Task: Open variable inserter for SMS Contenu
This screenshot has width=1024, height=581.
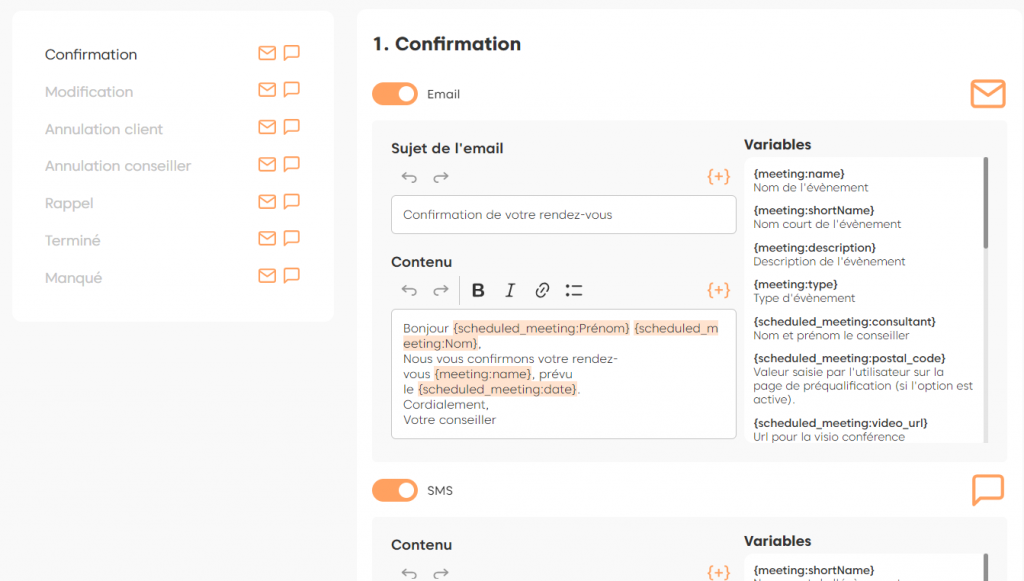Action: 718,572
